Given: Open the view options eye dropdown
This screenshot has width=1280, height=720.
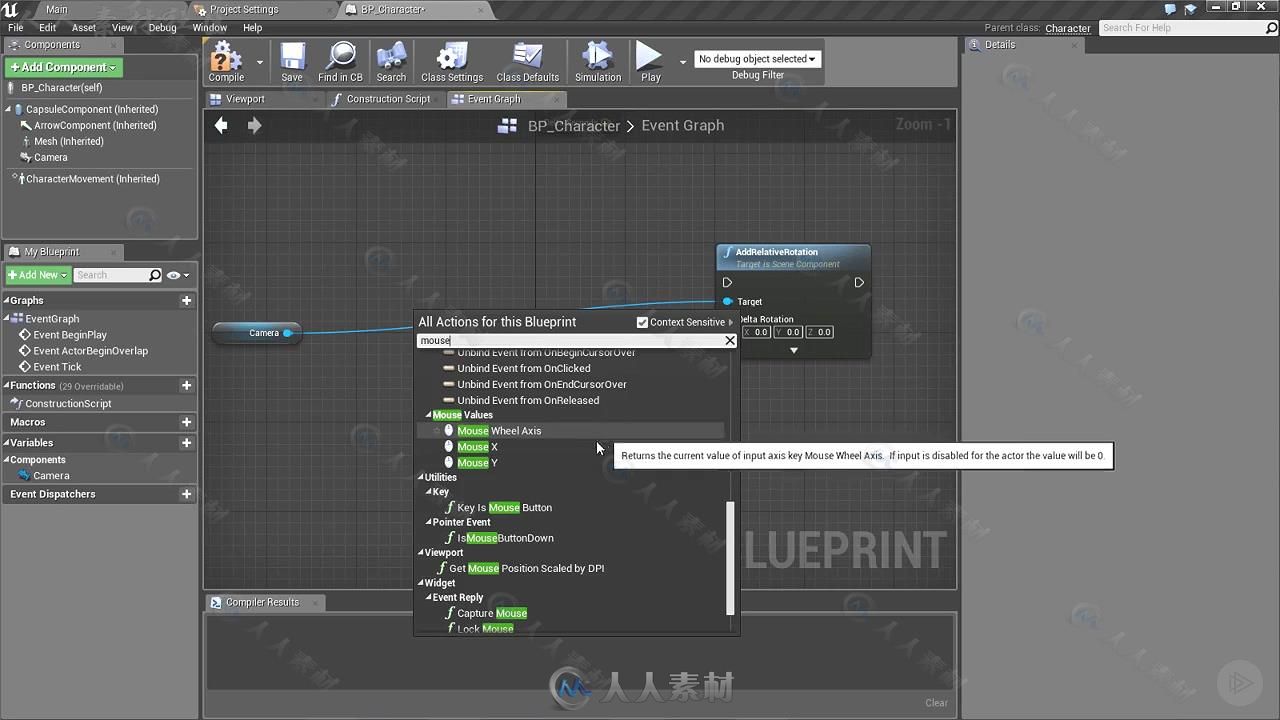Looking at the screenshot, I should click(178, 275).
